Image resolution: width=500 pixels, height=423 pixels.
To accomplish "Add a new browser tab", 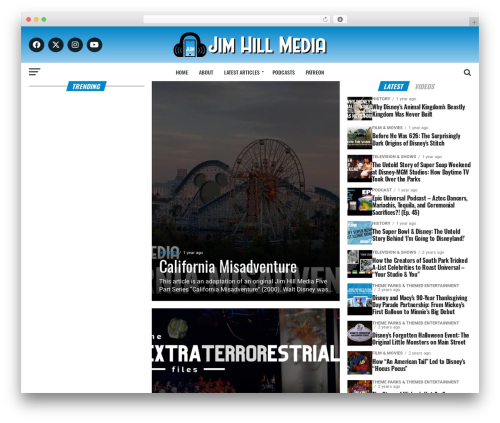I will coord(474,22).
